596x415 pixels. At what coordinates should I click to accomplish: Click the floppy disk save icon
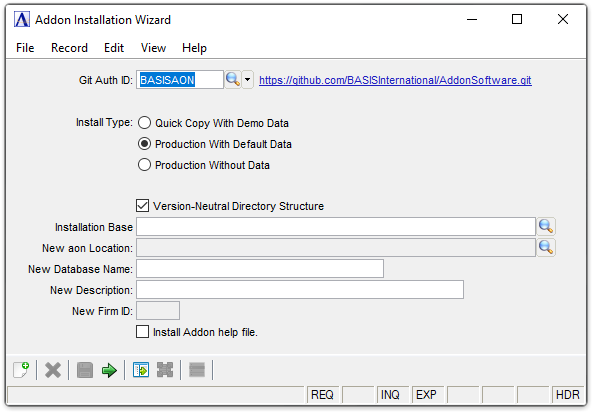(x=85, y=370)
